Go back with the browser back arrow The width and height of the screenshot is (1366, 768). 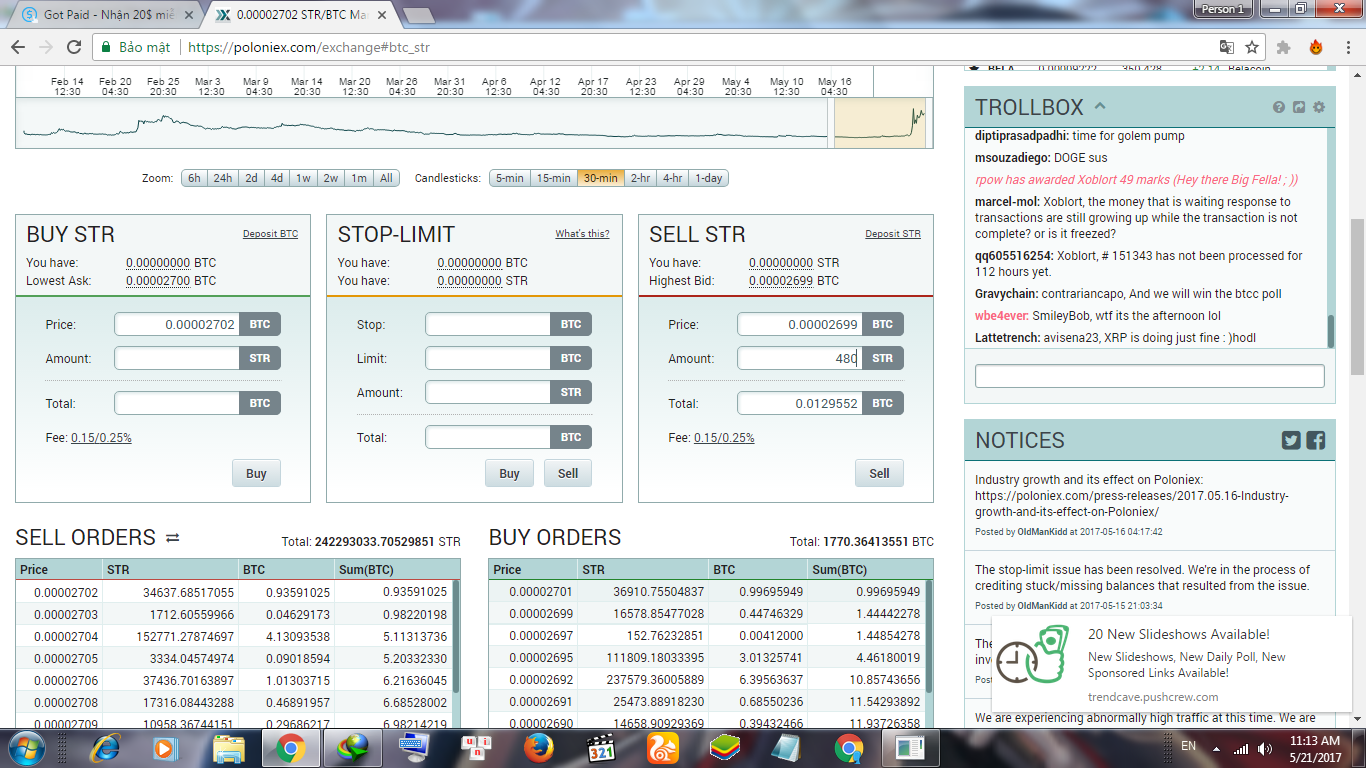tap(19, 47)
